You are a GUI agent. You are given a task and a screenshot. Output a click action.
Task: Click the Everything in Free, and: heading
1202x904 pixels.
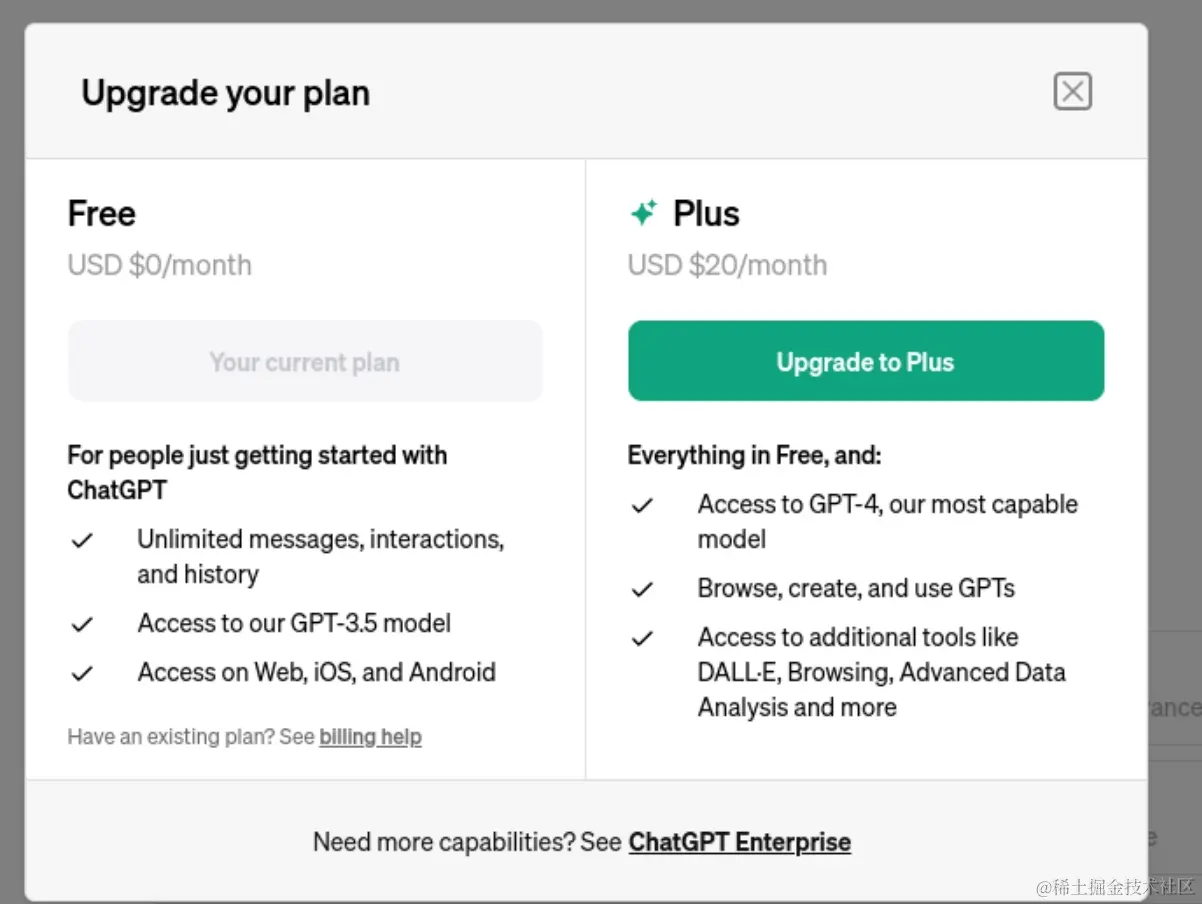click(754, 456)
